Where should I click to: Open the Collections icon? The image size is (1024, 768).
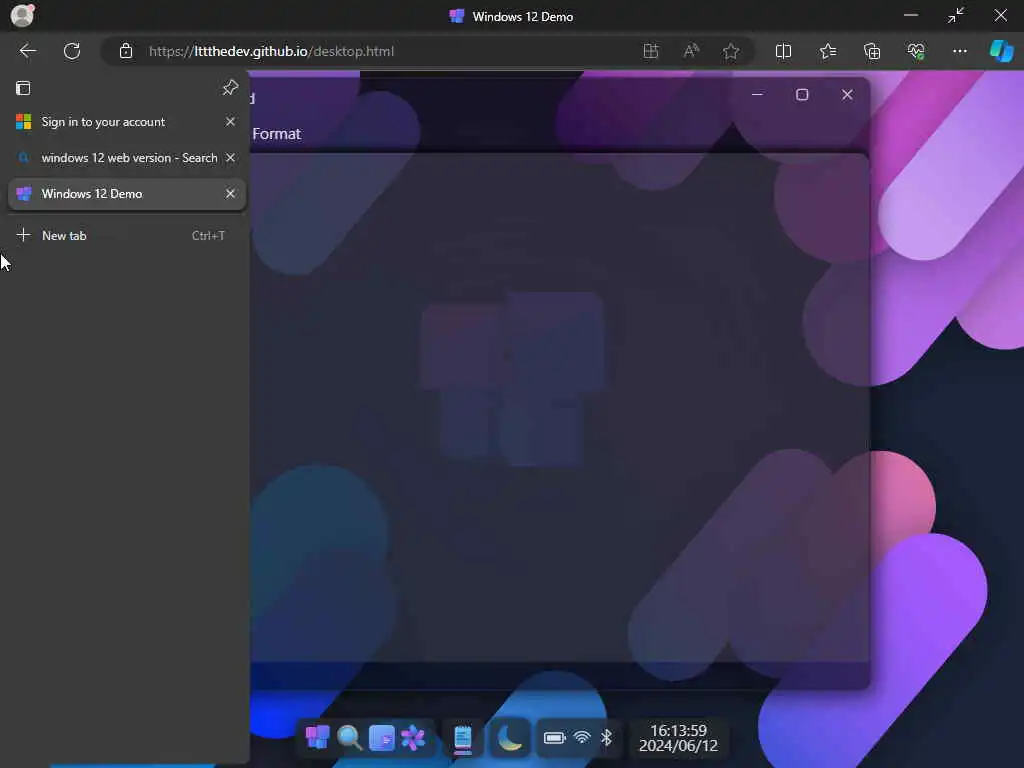pos(872,51)
